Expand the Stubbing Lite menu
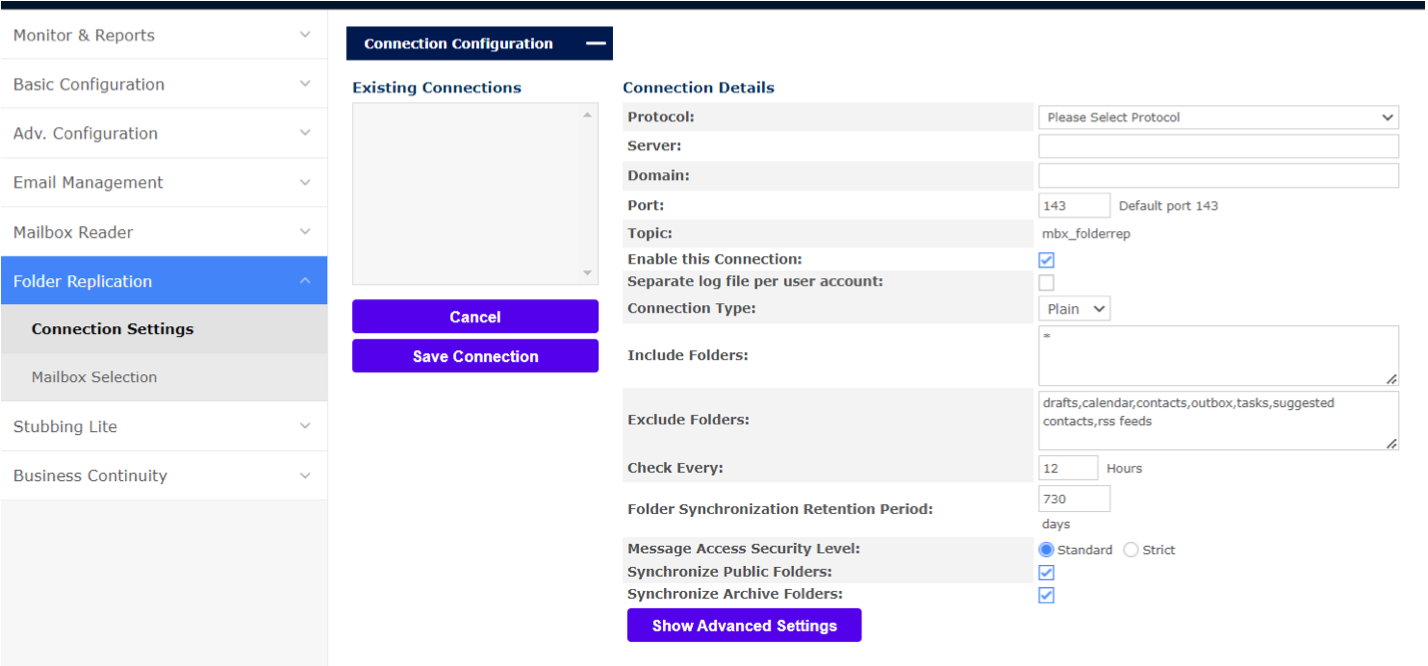 coord(163,426)
